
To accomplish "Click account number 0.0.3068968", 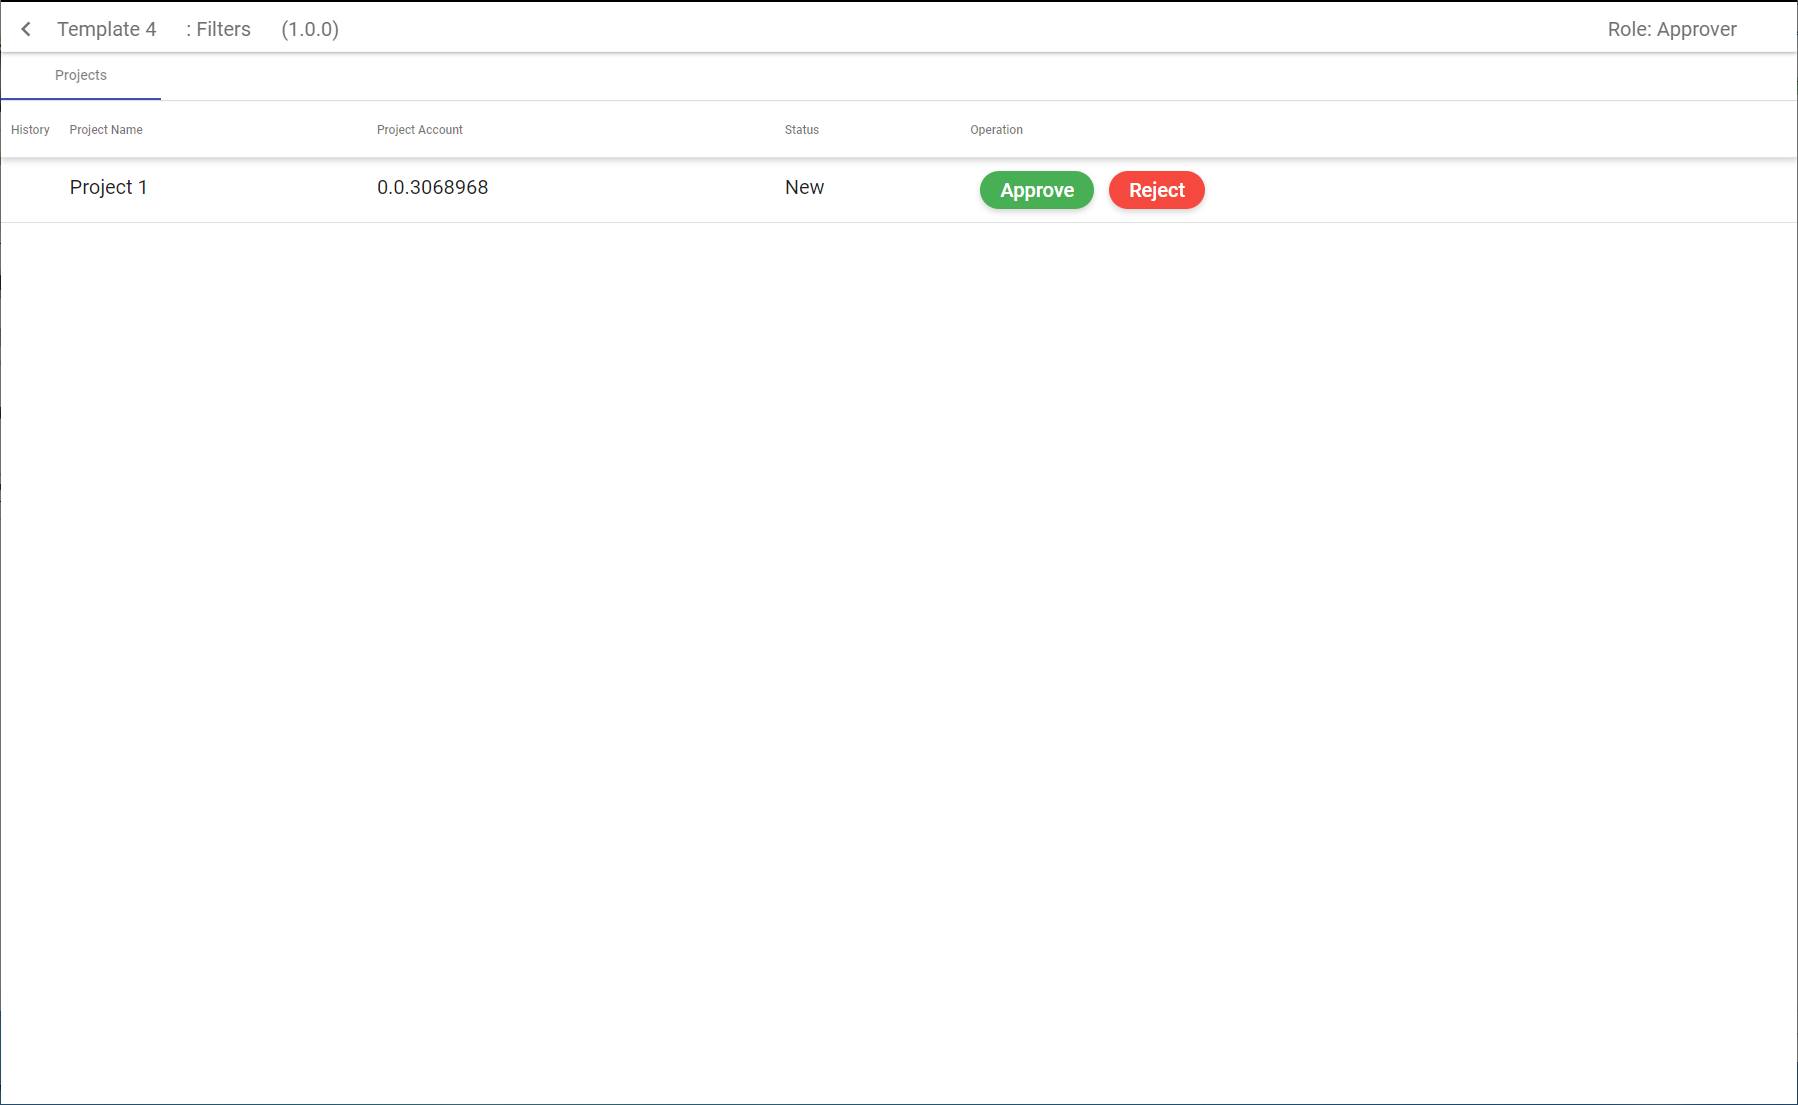I will pos(432,188).
